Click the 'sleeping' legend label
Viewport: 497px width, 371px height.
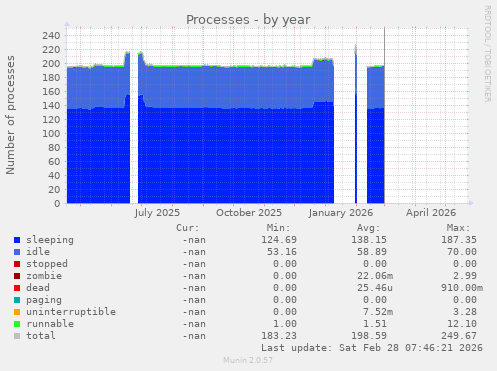click(50, 240)
